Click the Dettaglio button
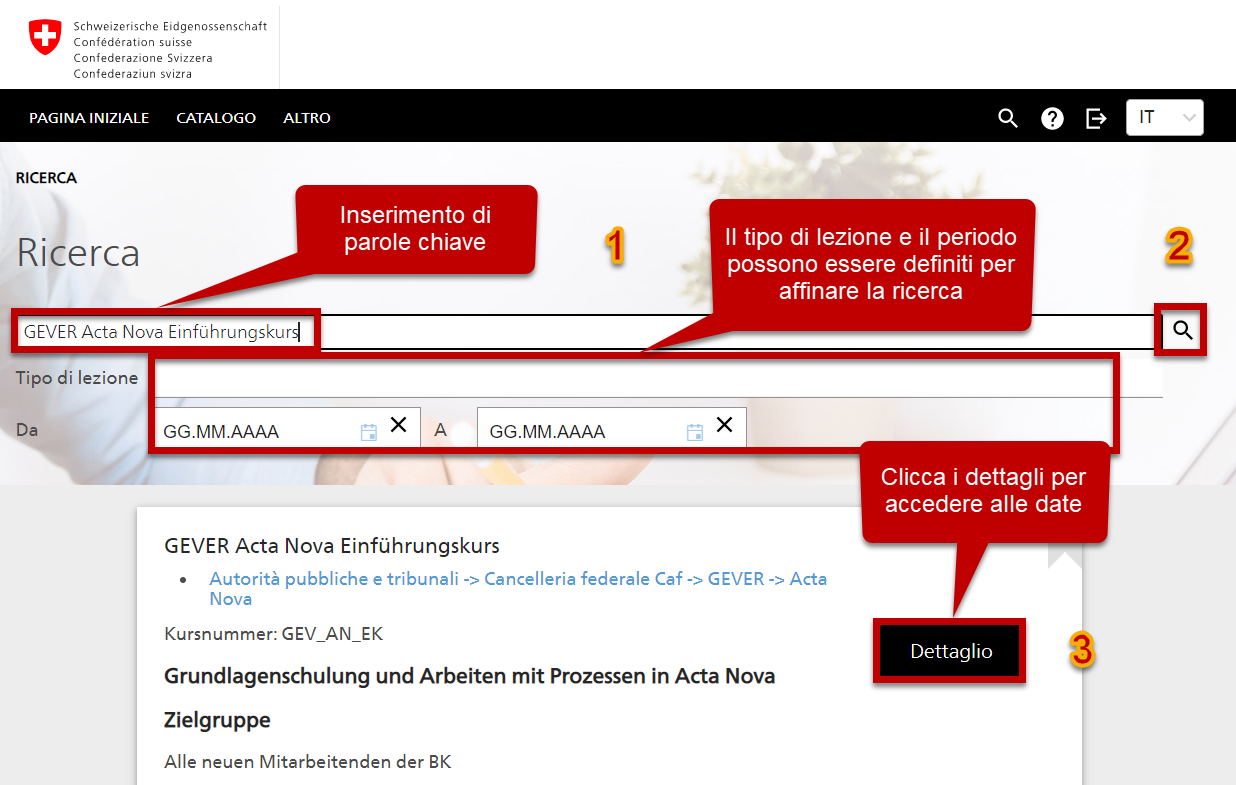 951,652
